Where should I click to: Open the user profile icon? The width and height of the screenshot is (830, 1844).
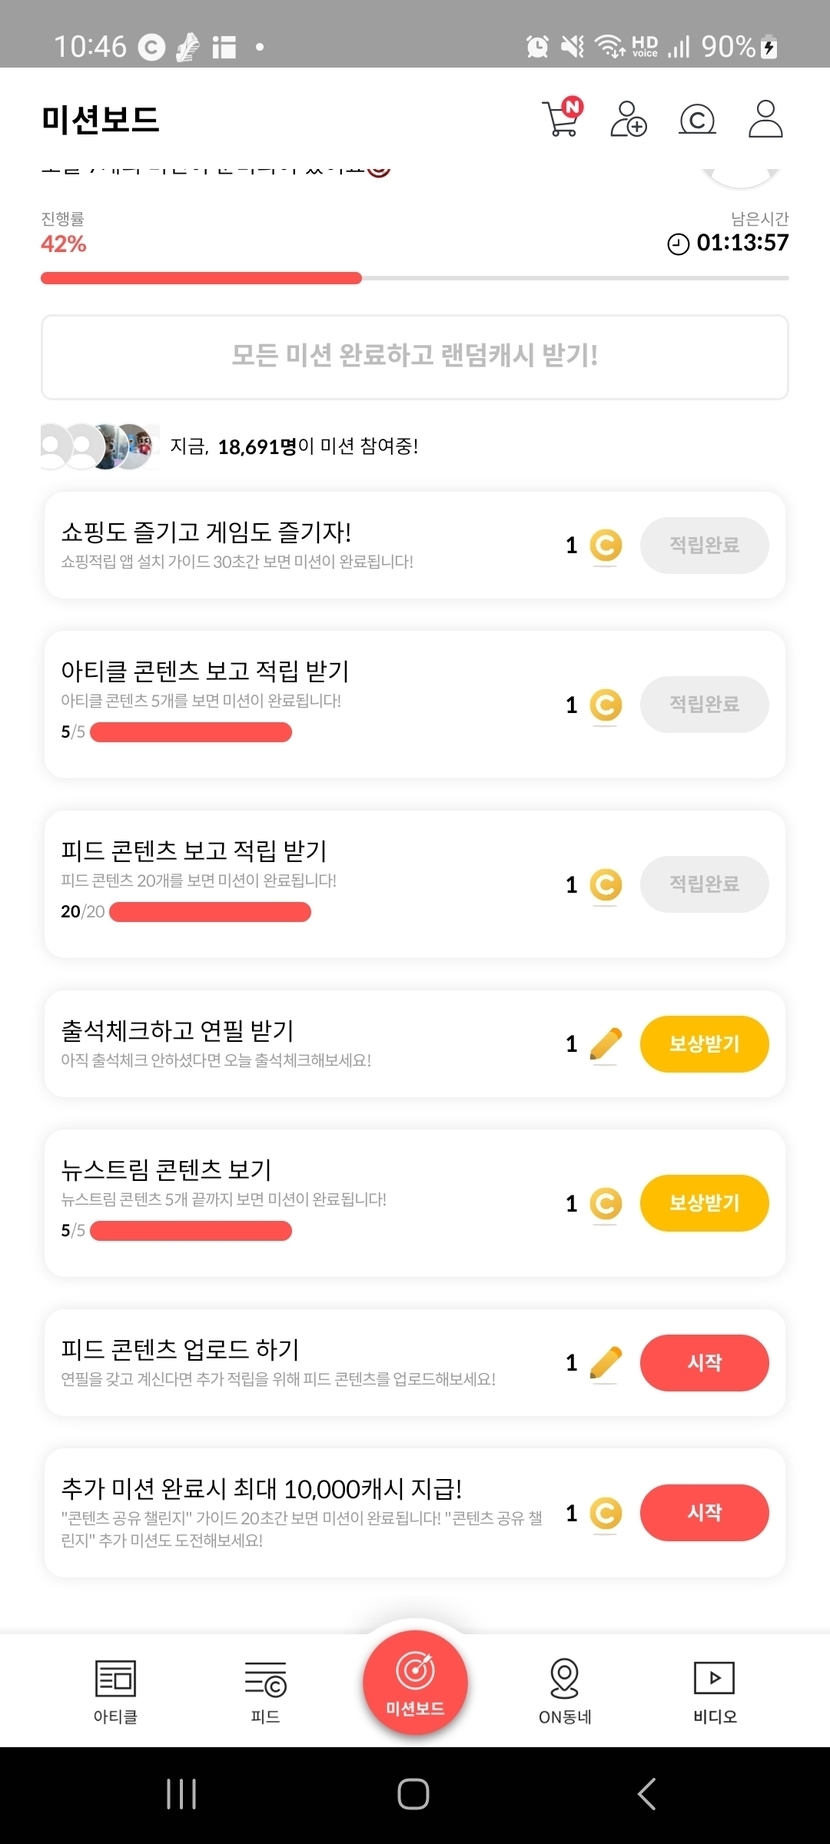pyautogui.click(x=765, y=119)
